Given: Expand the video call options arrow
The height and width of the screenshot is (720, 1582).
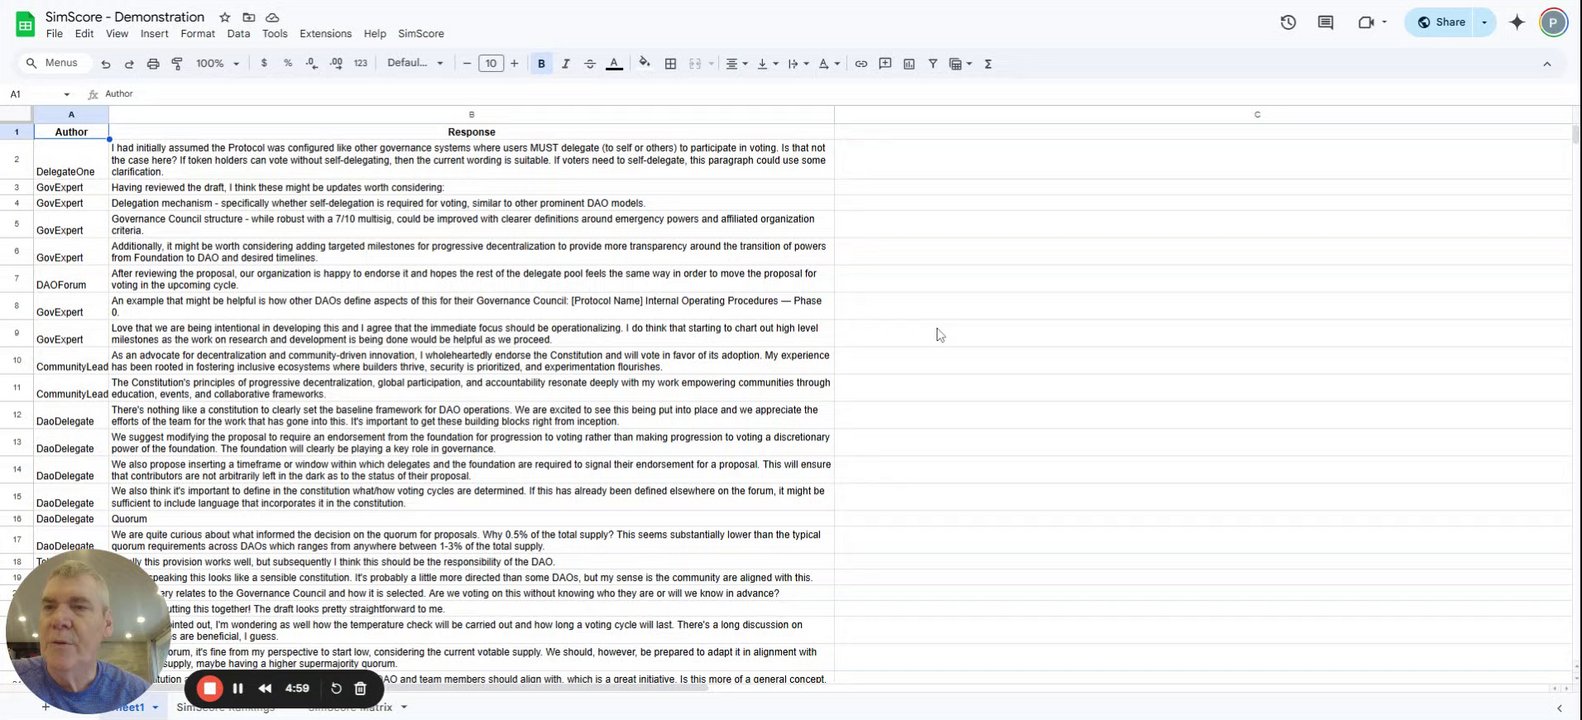Looking at the screenshot, I should tap(1384, 22).
